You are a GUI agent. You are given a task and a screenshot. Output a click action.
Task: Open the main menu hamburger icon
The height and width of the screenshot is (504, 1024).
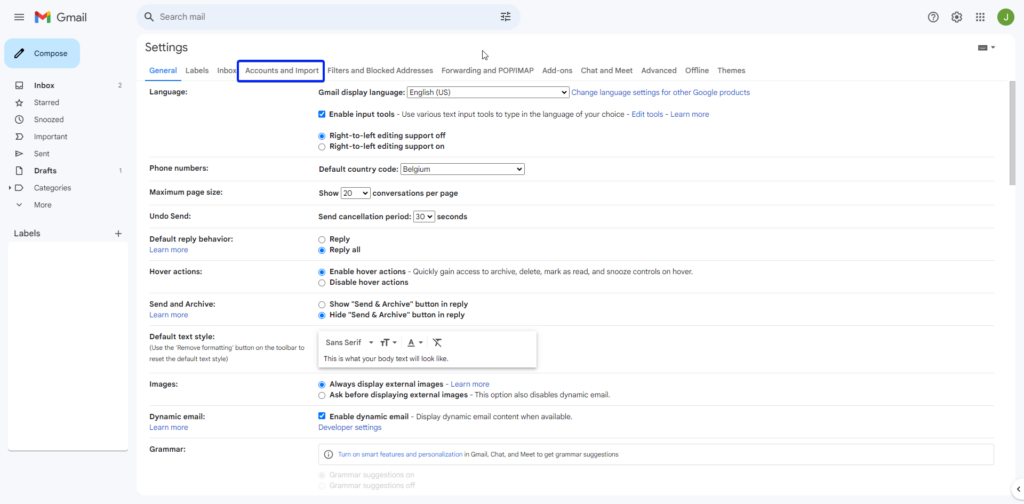click(19, 17)
